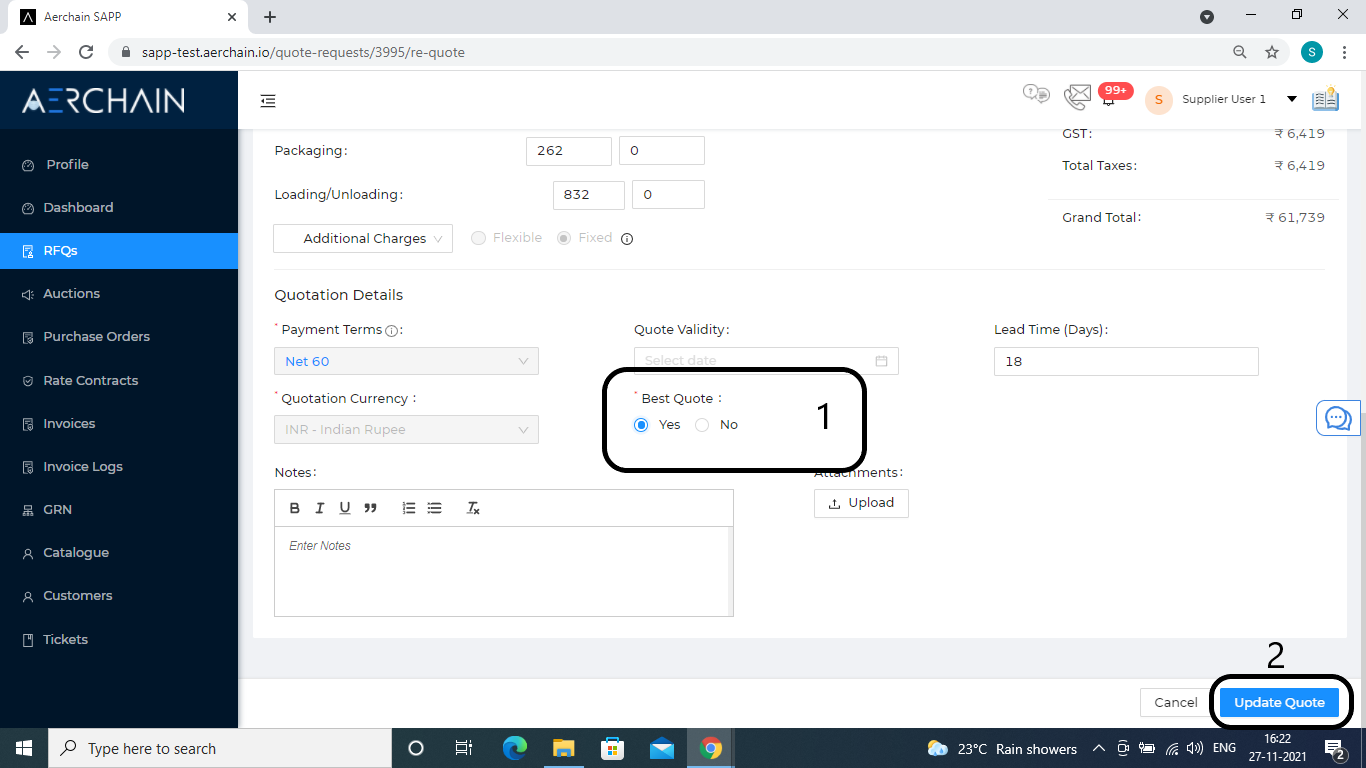This screenshot has height=768, width=1366.
Task: Insert bulleted list in Notes editor
Action: [434, 508]
